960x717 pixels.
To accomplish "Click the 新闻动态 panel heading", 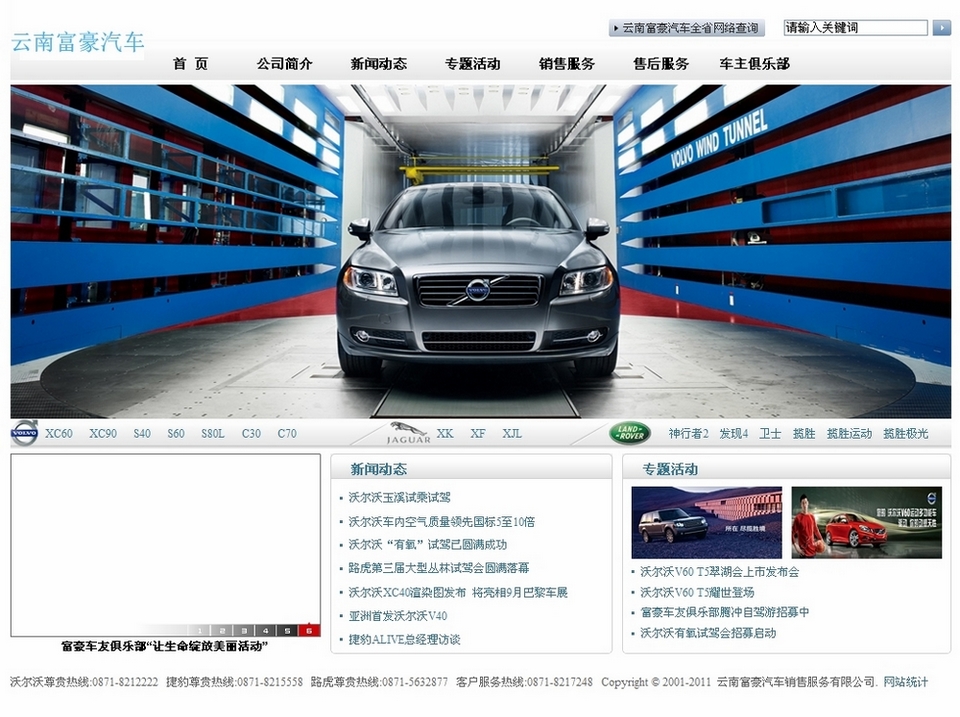I will tap(378, 469).
